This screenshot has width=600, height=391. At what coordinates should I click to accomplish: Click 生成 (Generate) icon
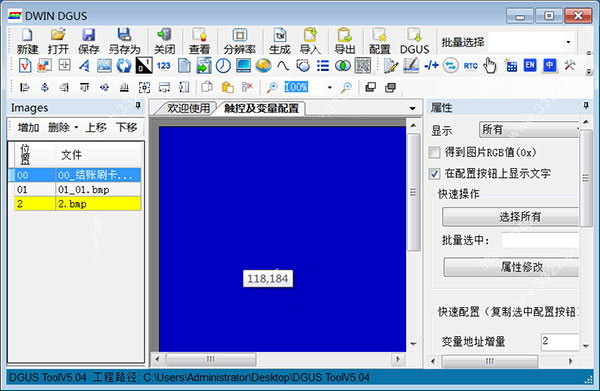(280, 41)
